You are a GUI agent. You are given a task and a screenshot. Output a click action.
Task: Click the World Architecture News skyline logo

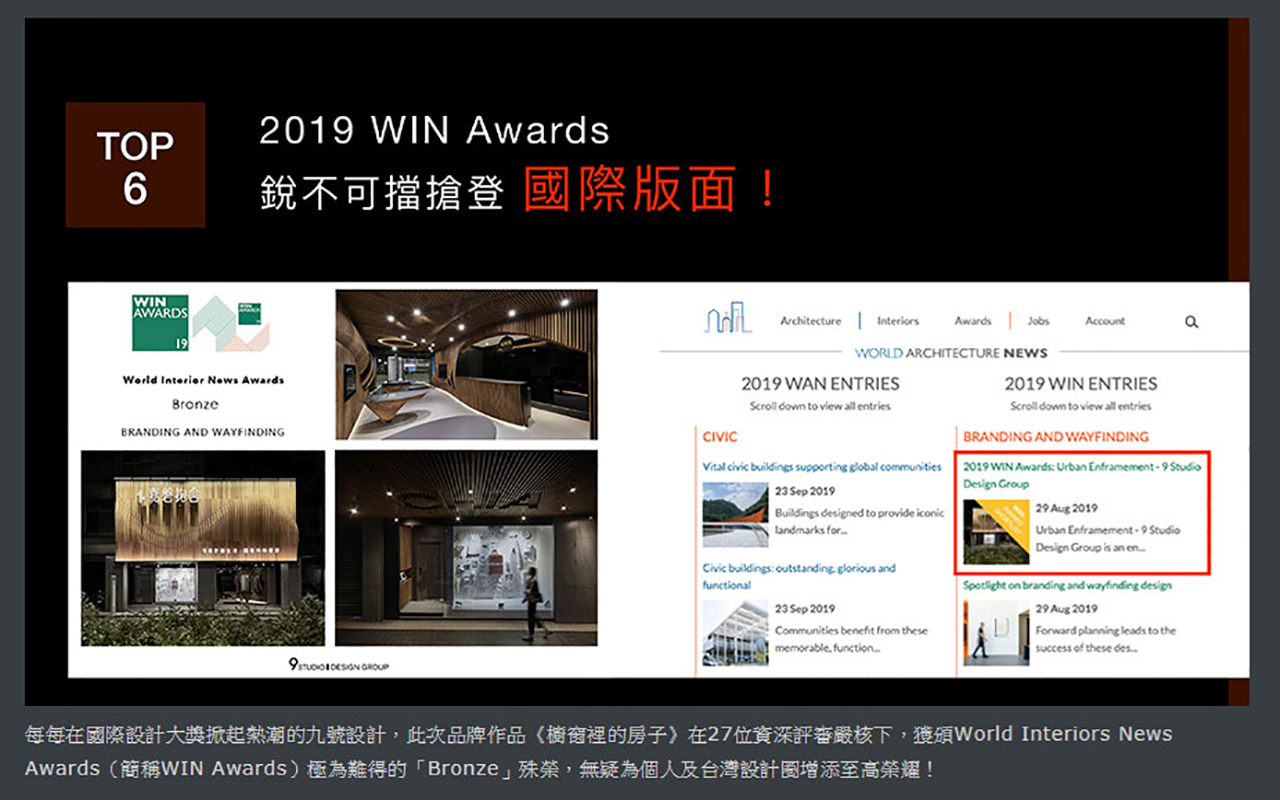[728, 318]
